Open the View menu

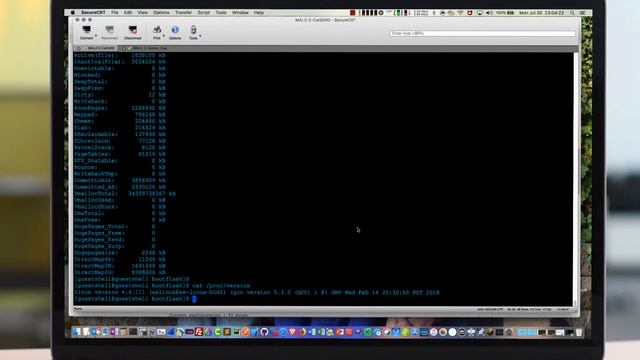click(x=142, y=13)
